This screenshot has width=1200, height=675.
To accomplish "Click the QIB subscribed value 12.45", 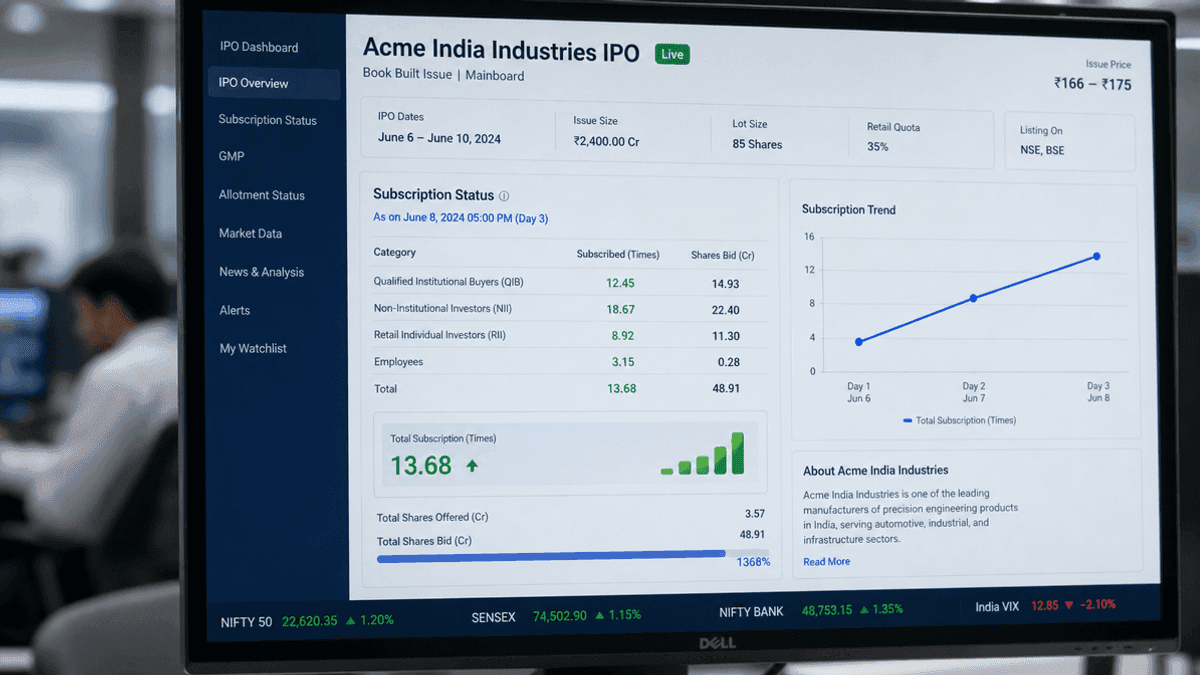I will [620, 283].
